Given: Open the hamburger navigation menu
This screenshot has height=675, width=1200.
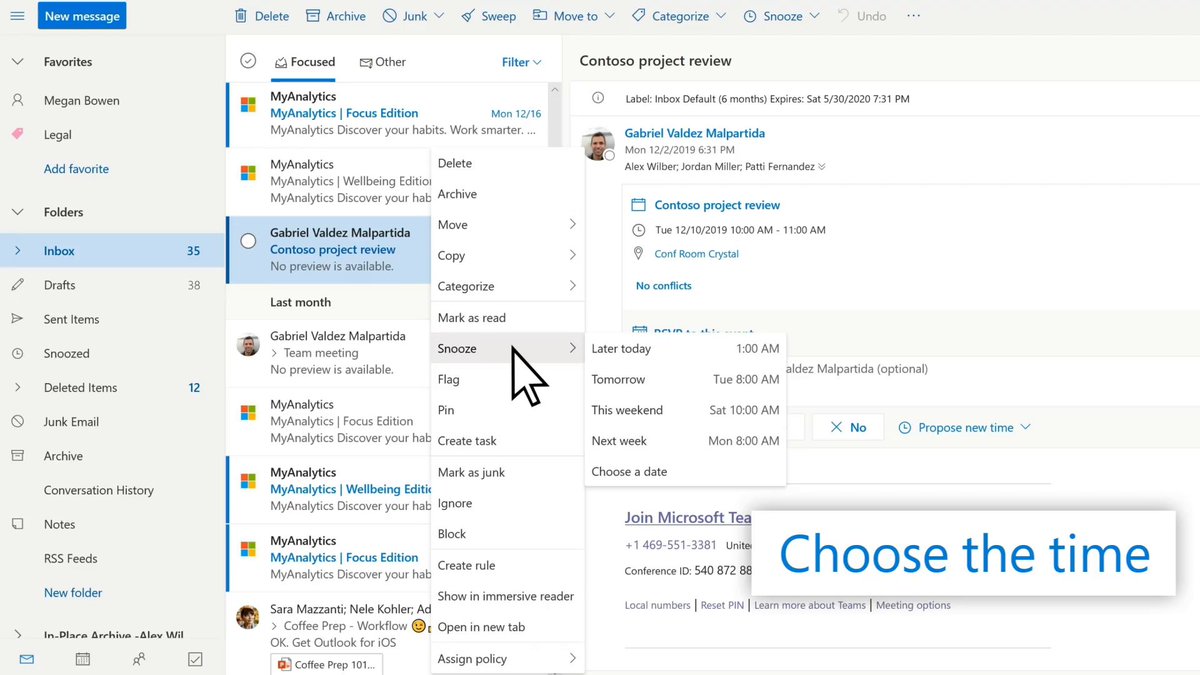Looking at the screenshot, I should (17, 16).
